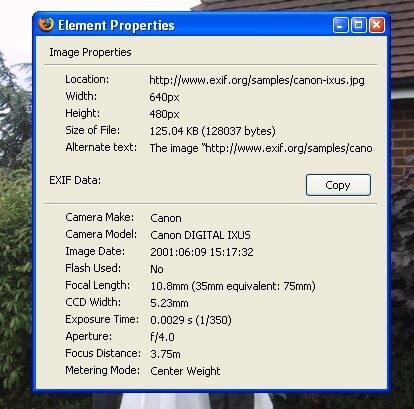Click the Metering Mode value Center Weight
The image size is (414, 409).
coord(185,371)
